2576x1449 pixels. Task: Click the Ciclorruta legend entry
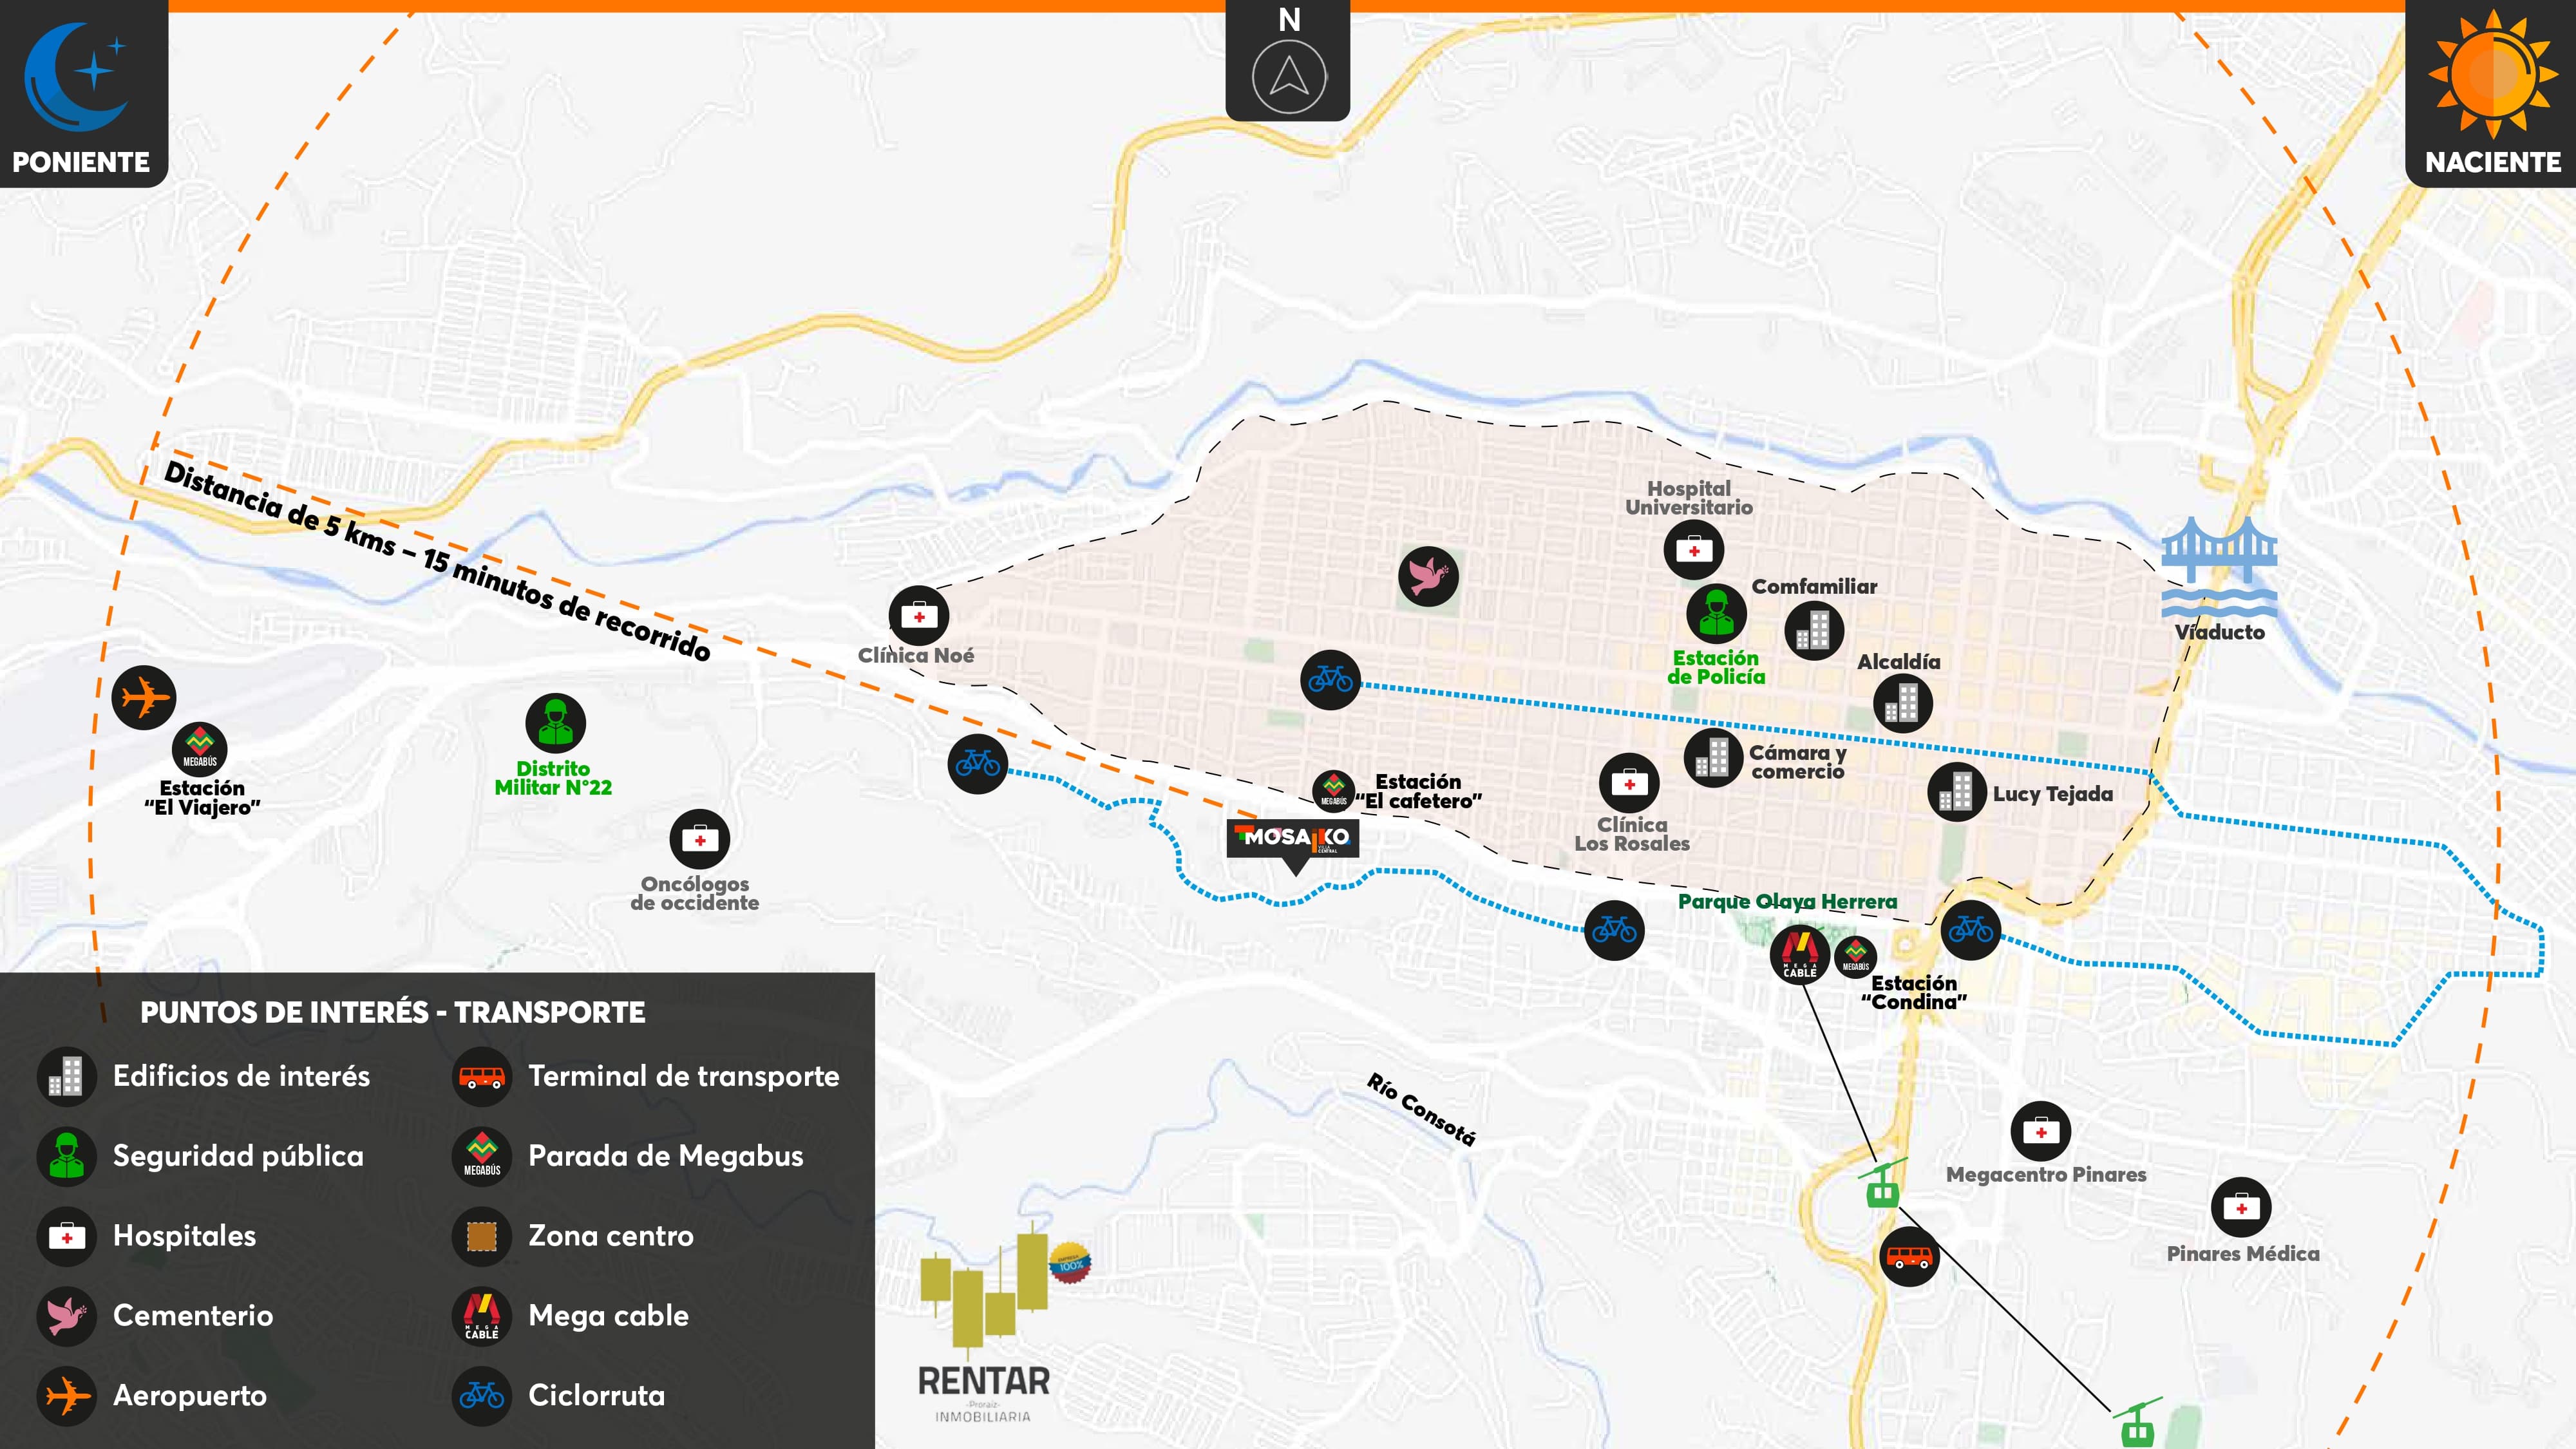coord(596,1395)
